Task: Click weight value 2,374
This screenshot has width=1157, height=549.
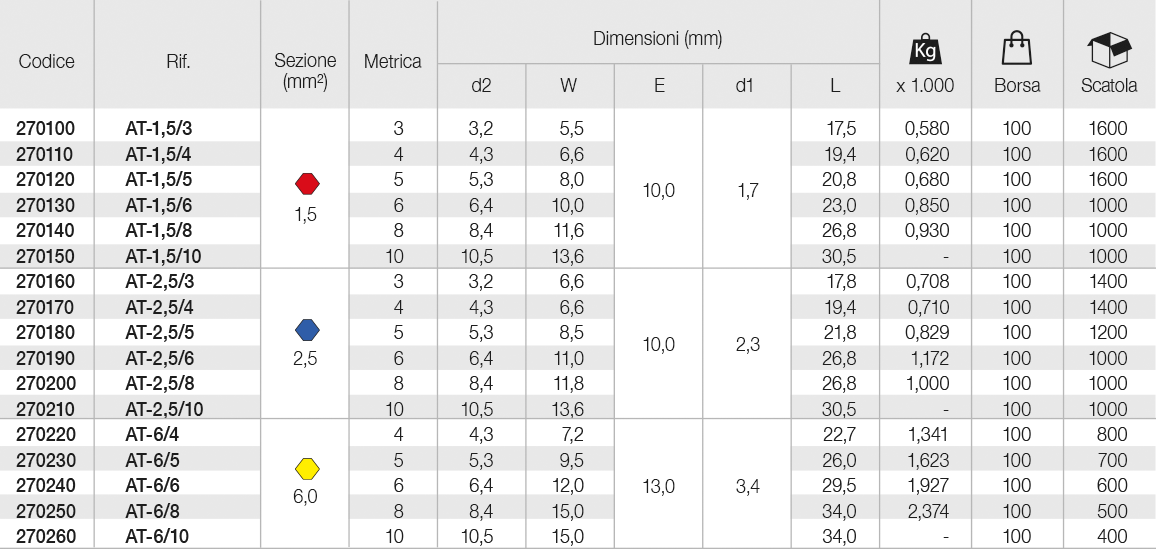Action: [x=927, y=511]
